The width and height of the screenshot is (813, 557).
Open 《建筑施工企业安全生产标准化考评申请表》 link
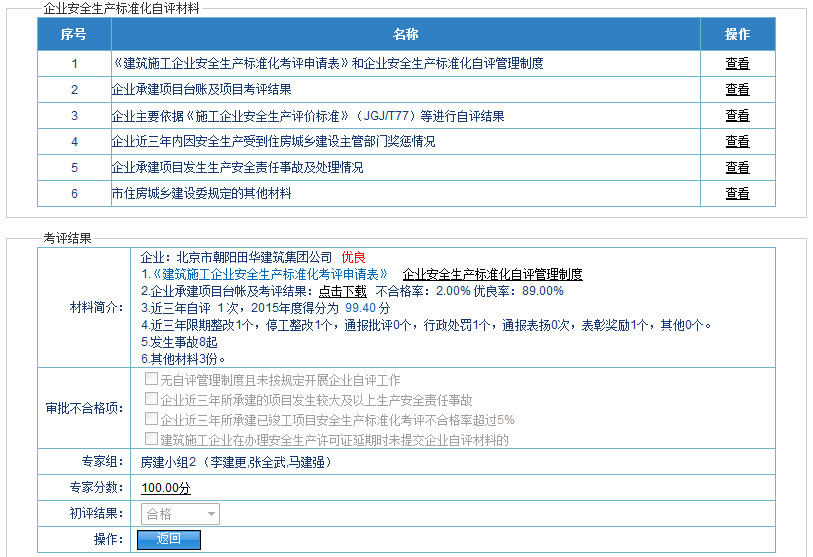click(x=269, y=274)
